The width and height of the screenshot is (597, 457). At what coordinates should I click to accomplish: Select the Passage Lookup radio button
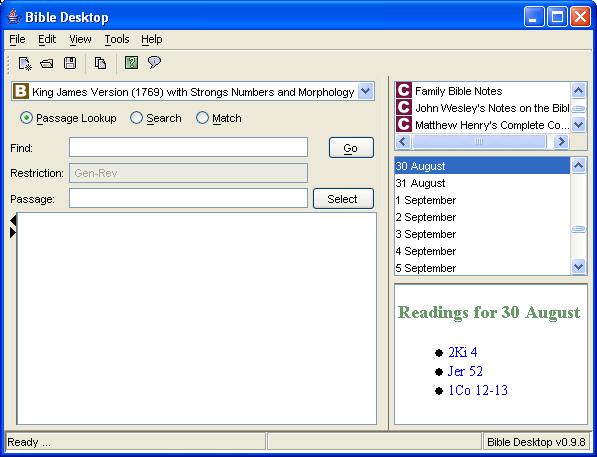(26, 118)
